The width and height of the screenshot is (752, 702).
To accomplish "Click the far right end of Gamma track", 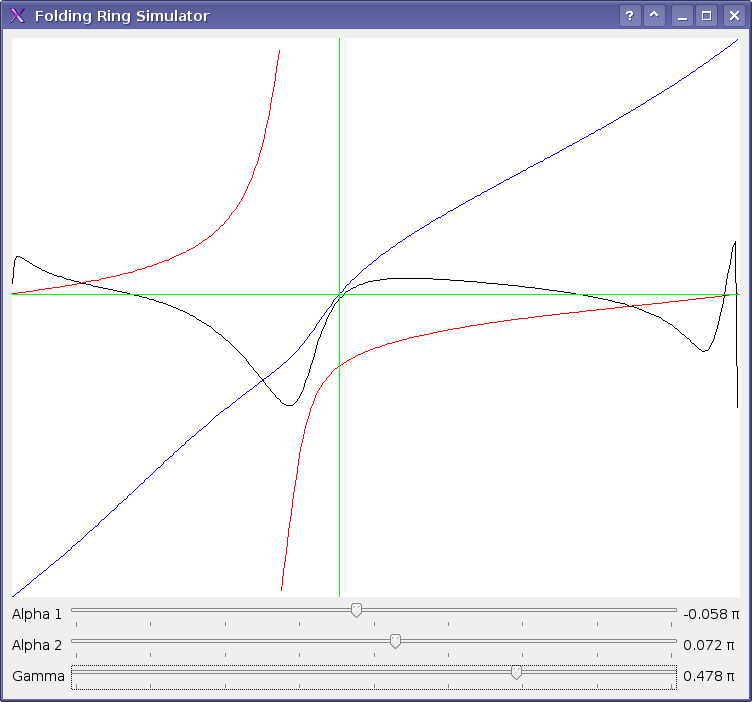I will coord(673,673).
